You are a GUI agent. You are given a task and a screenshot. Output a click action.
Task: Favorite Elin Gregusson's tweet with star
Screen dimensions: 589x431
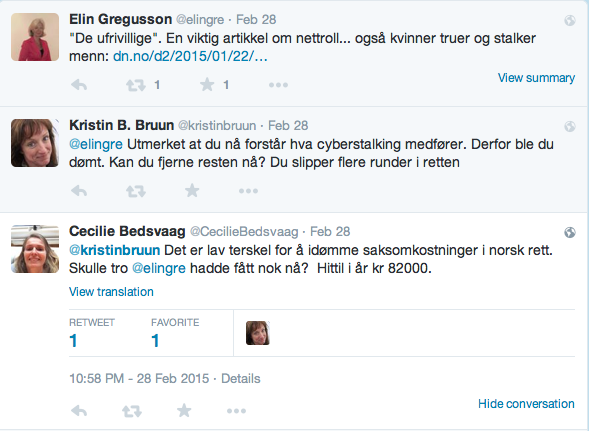[x=207, y=85]
